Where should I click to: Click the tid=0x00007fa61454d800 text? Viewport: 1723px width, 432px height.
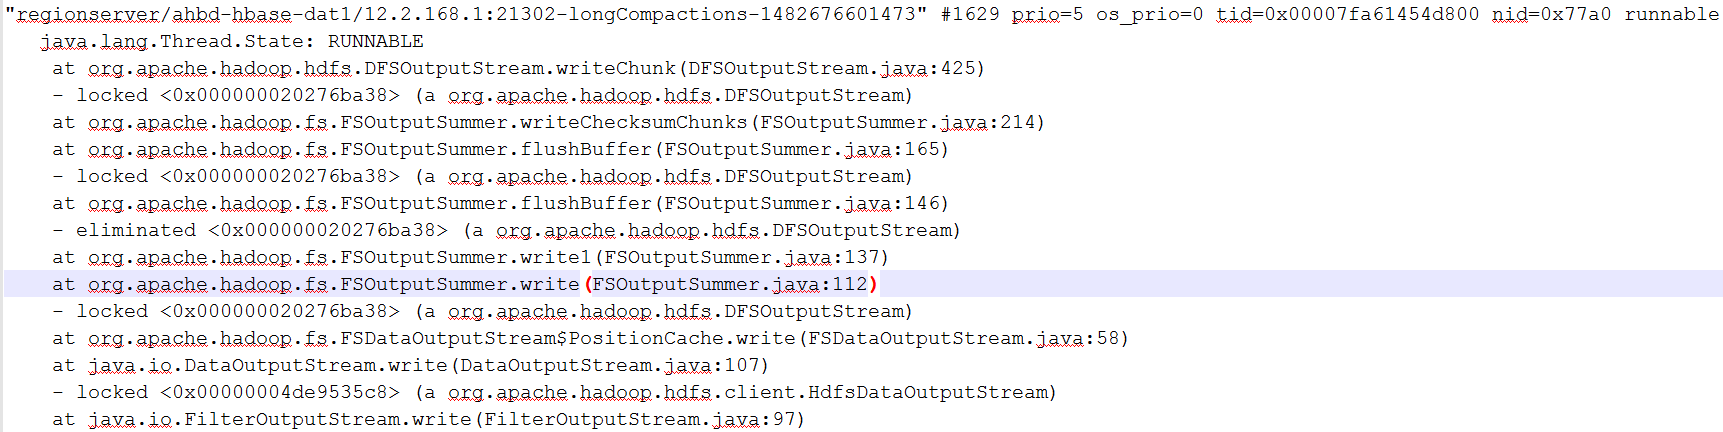coord(1348,14)
